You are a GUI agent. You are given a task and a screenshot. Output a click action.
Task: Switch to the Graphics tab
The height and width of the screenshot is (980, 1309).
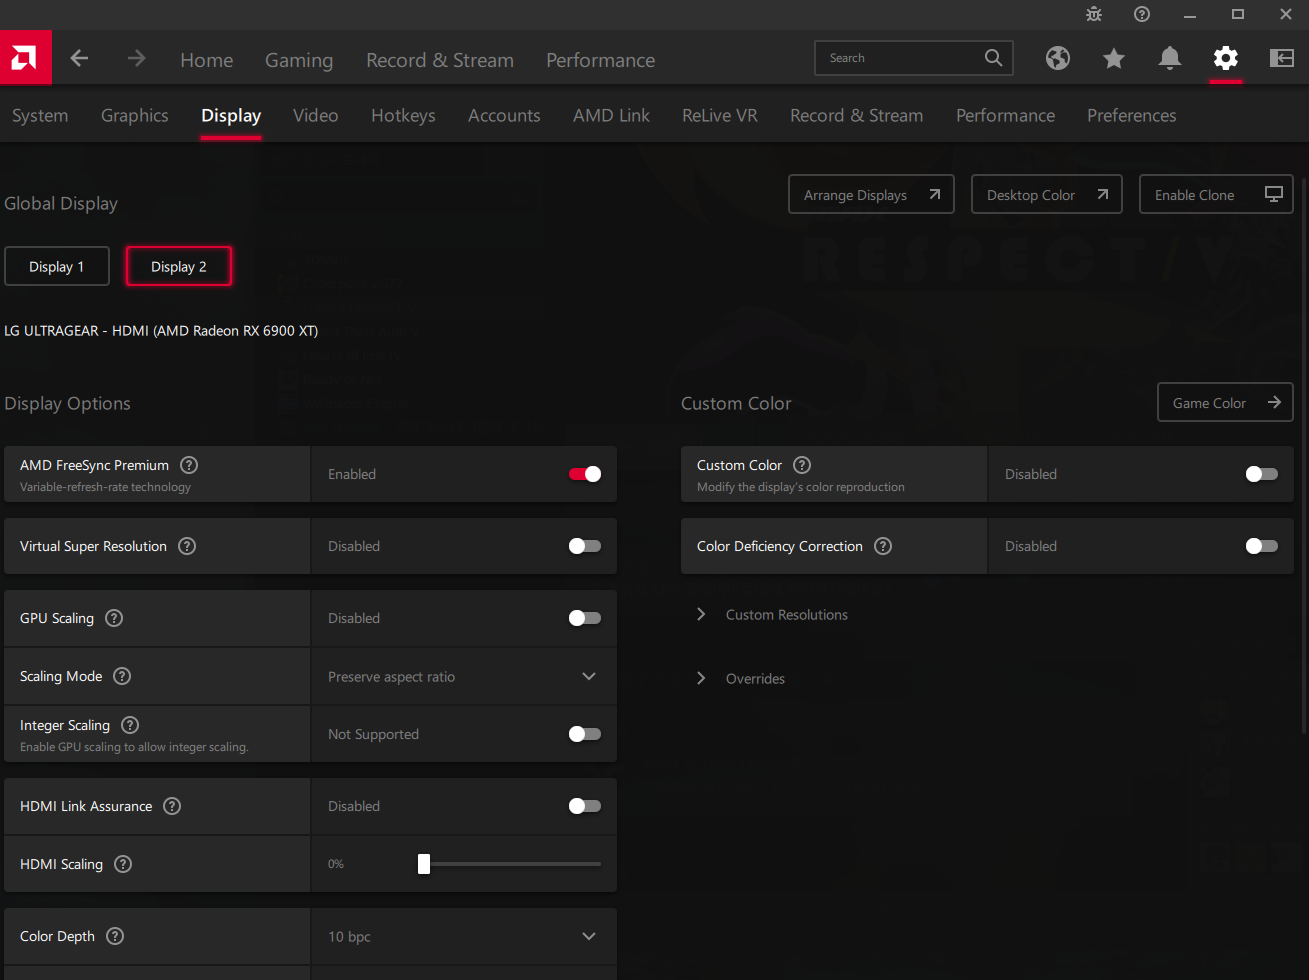pyautogui.click(x=135, y=116)
